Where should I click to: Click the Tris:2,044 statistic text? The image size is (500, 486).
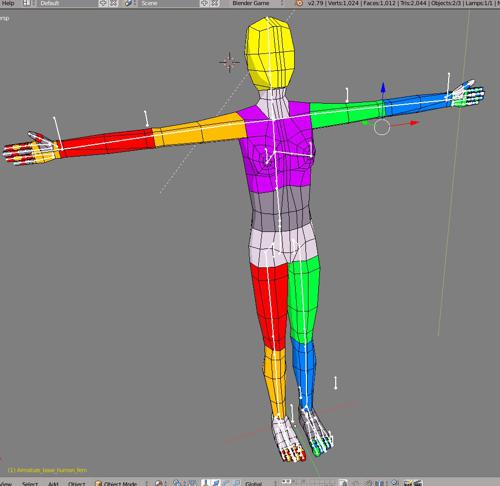(412, 3)
